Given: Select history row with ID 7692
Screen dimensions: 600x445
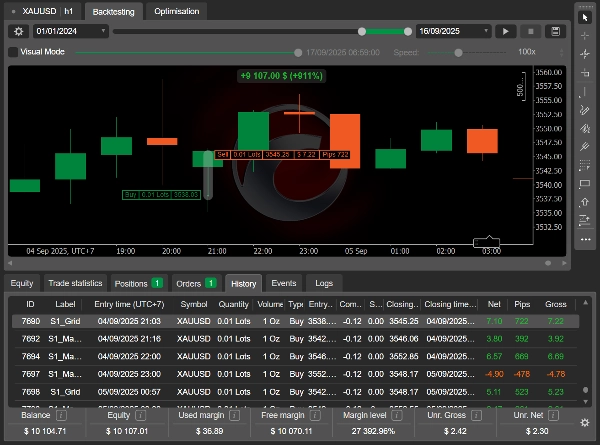Looking at the screenshot, I should [x=295, y=339].
